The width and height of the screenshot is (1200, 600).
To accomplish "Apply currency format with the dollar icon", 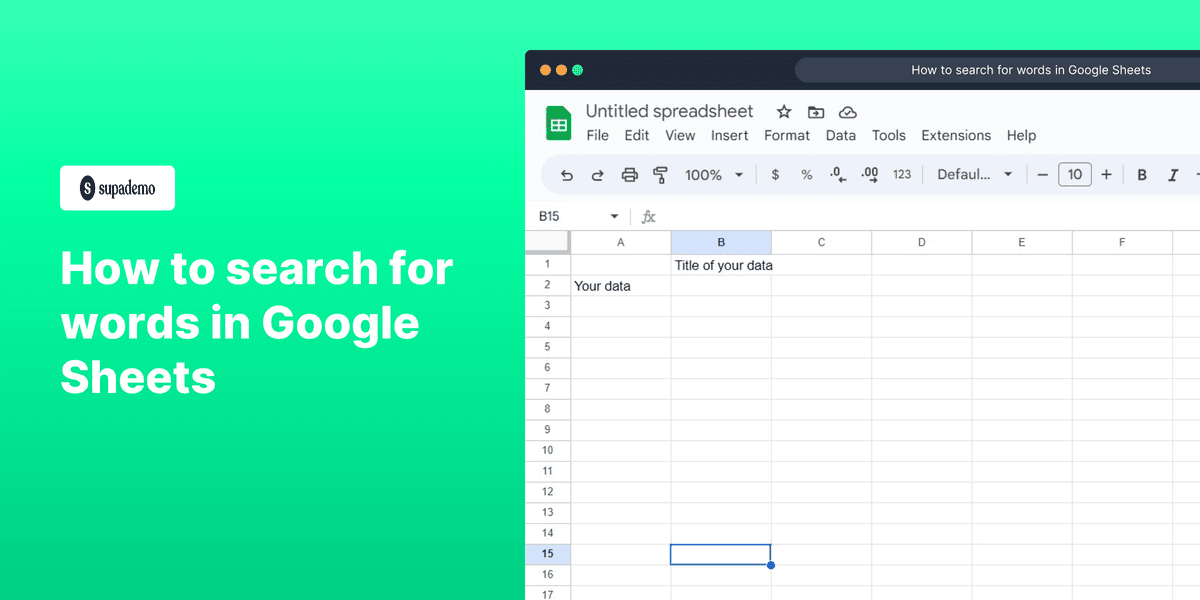I will point(775,174).
